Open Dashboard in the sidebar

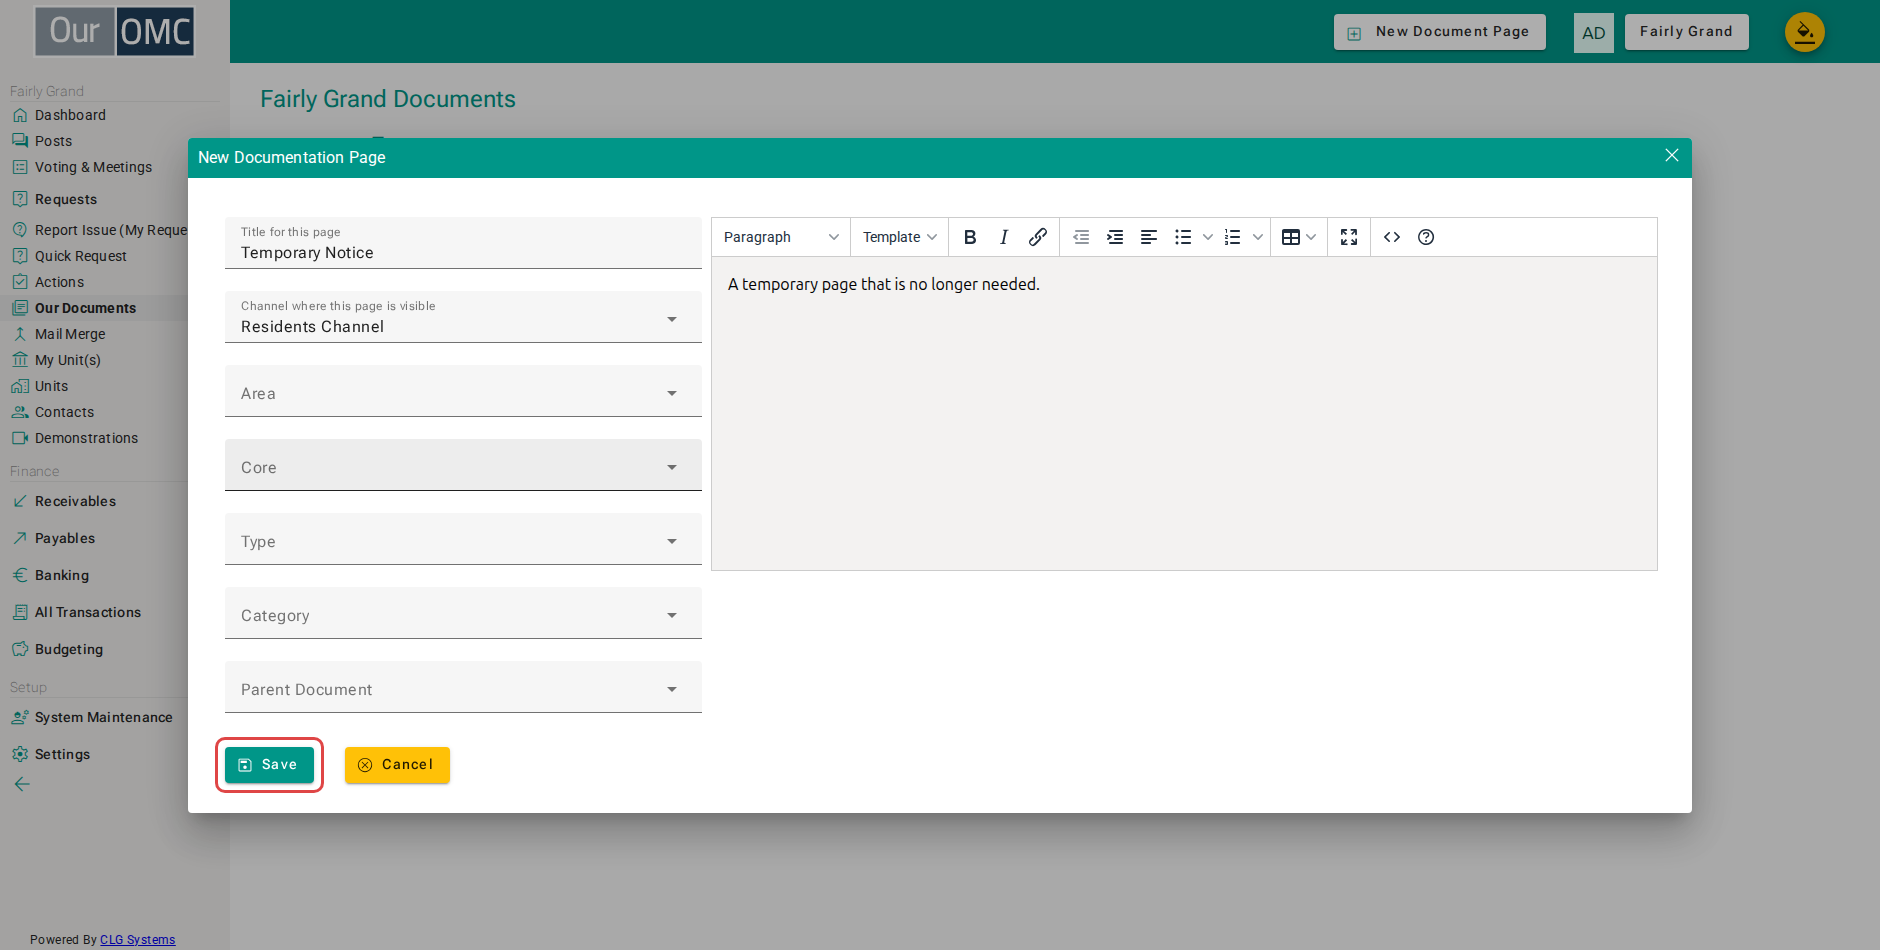tap(70, 115)
